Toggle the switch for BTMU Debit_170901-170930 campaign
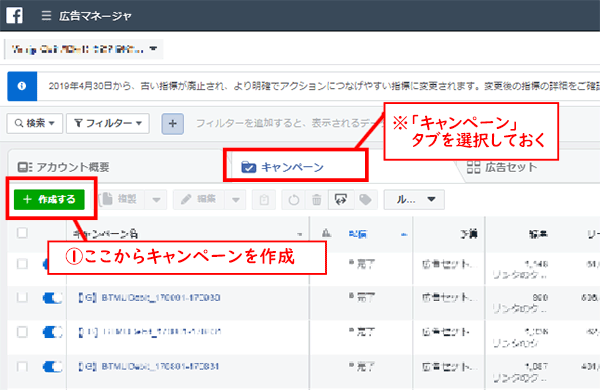Image resolution: width=600 pixels, height=390 pixels. click(x=52, y=298)
